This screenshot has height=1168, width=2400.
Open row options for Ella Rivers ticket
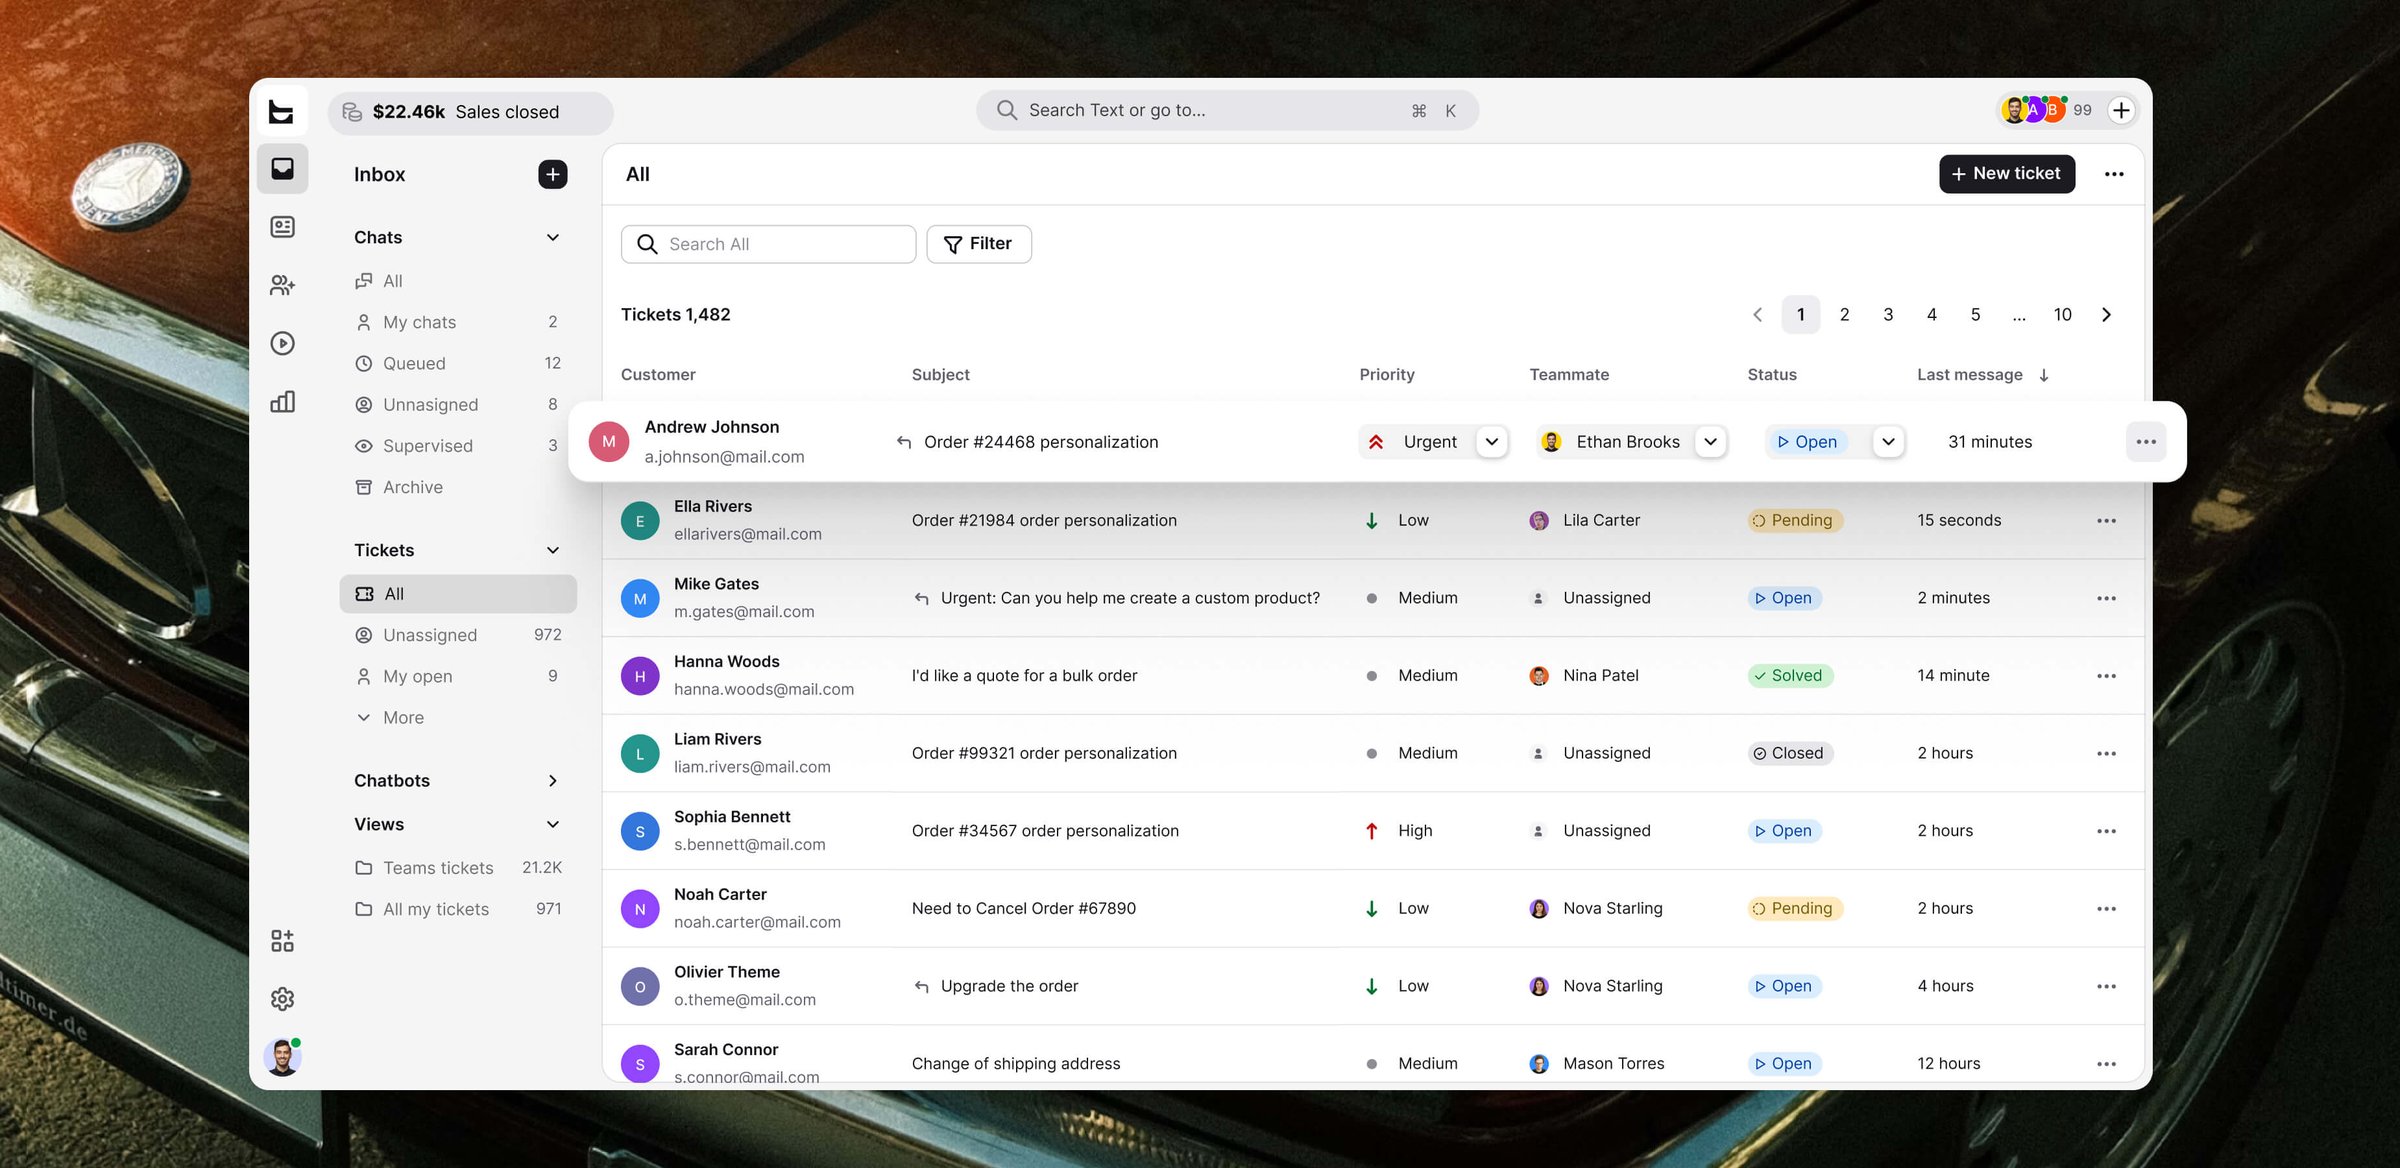[x=2107, y=521]
